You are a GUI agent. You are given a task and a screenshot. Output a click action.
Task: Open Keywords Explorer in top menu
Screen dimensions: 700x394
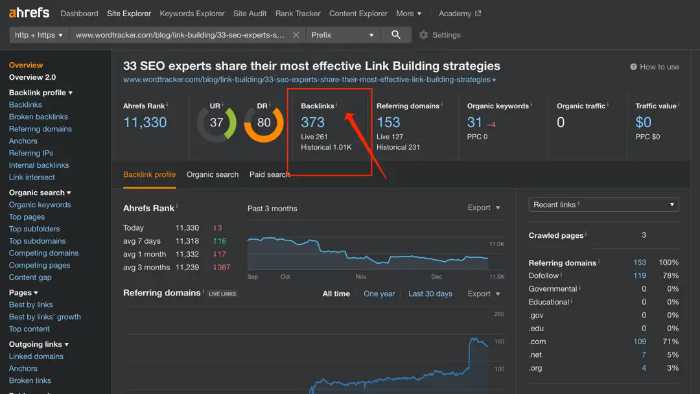[x=192, y=13]
